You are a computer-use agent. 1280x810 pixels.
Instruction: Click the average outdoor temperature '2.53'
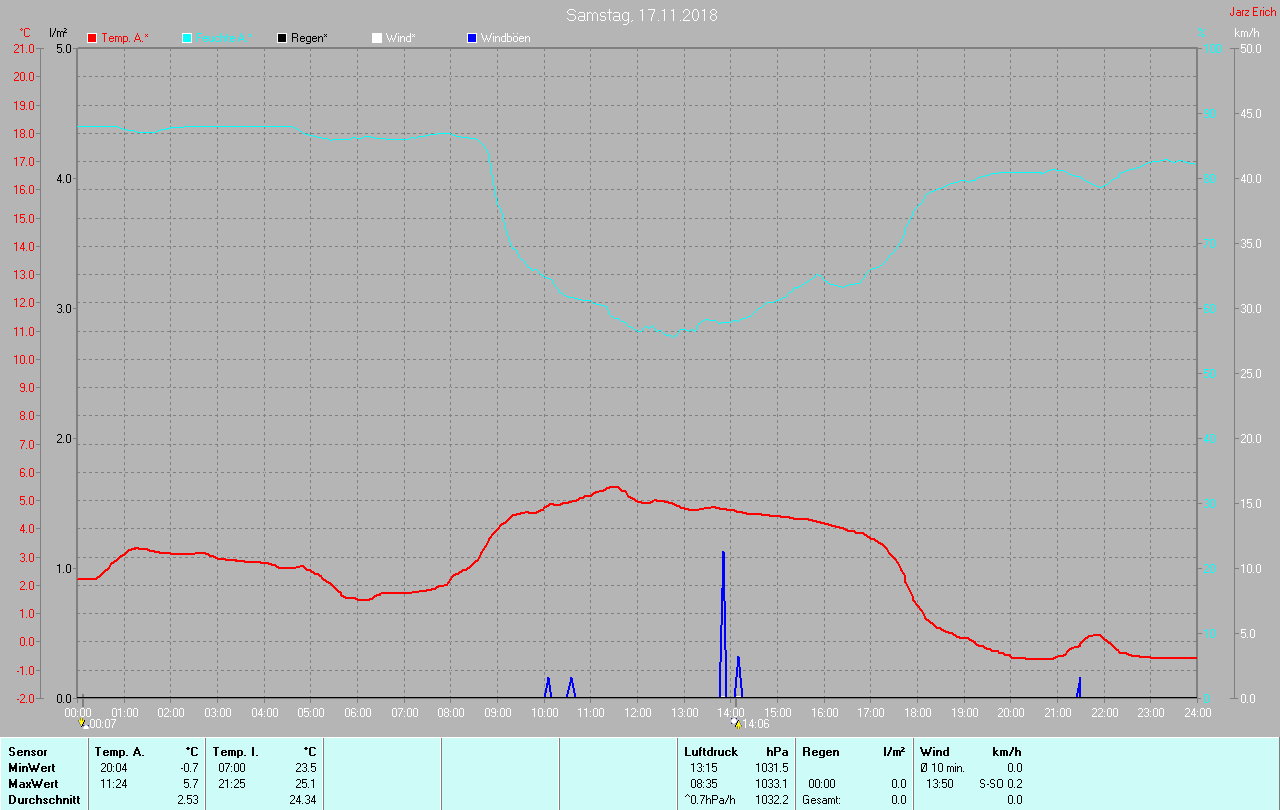[x=188, y=799]
